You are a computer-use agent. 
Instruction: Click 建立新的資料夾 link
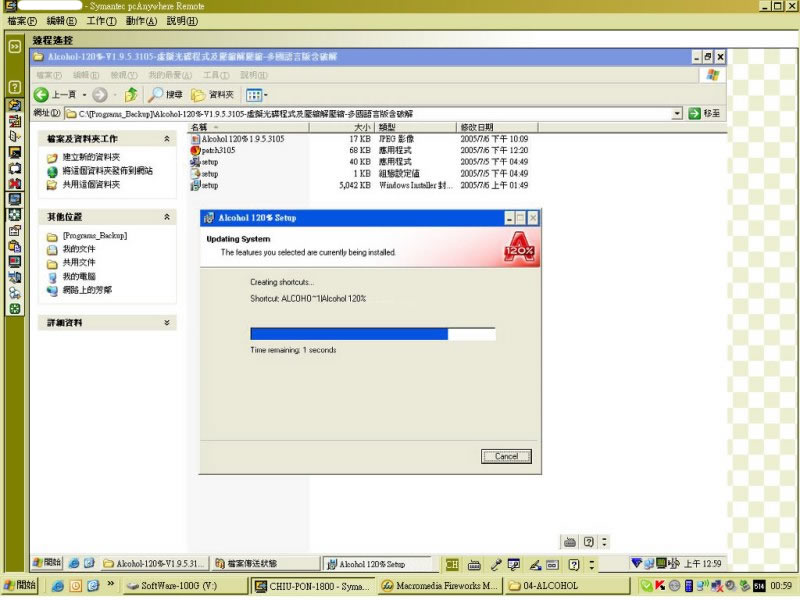(91, 157)
